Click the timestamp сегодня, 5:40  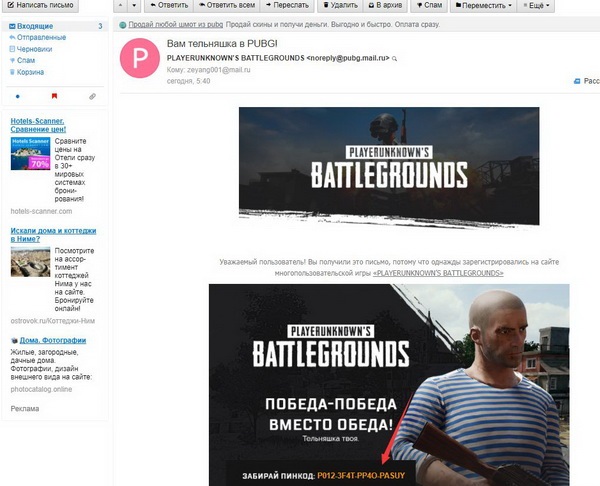[x=188, y=81]
